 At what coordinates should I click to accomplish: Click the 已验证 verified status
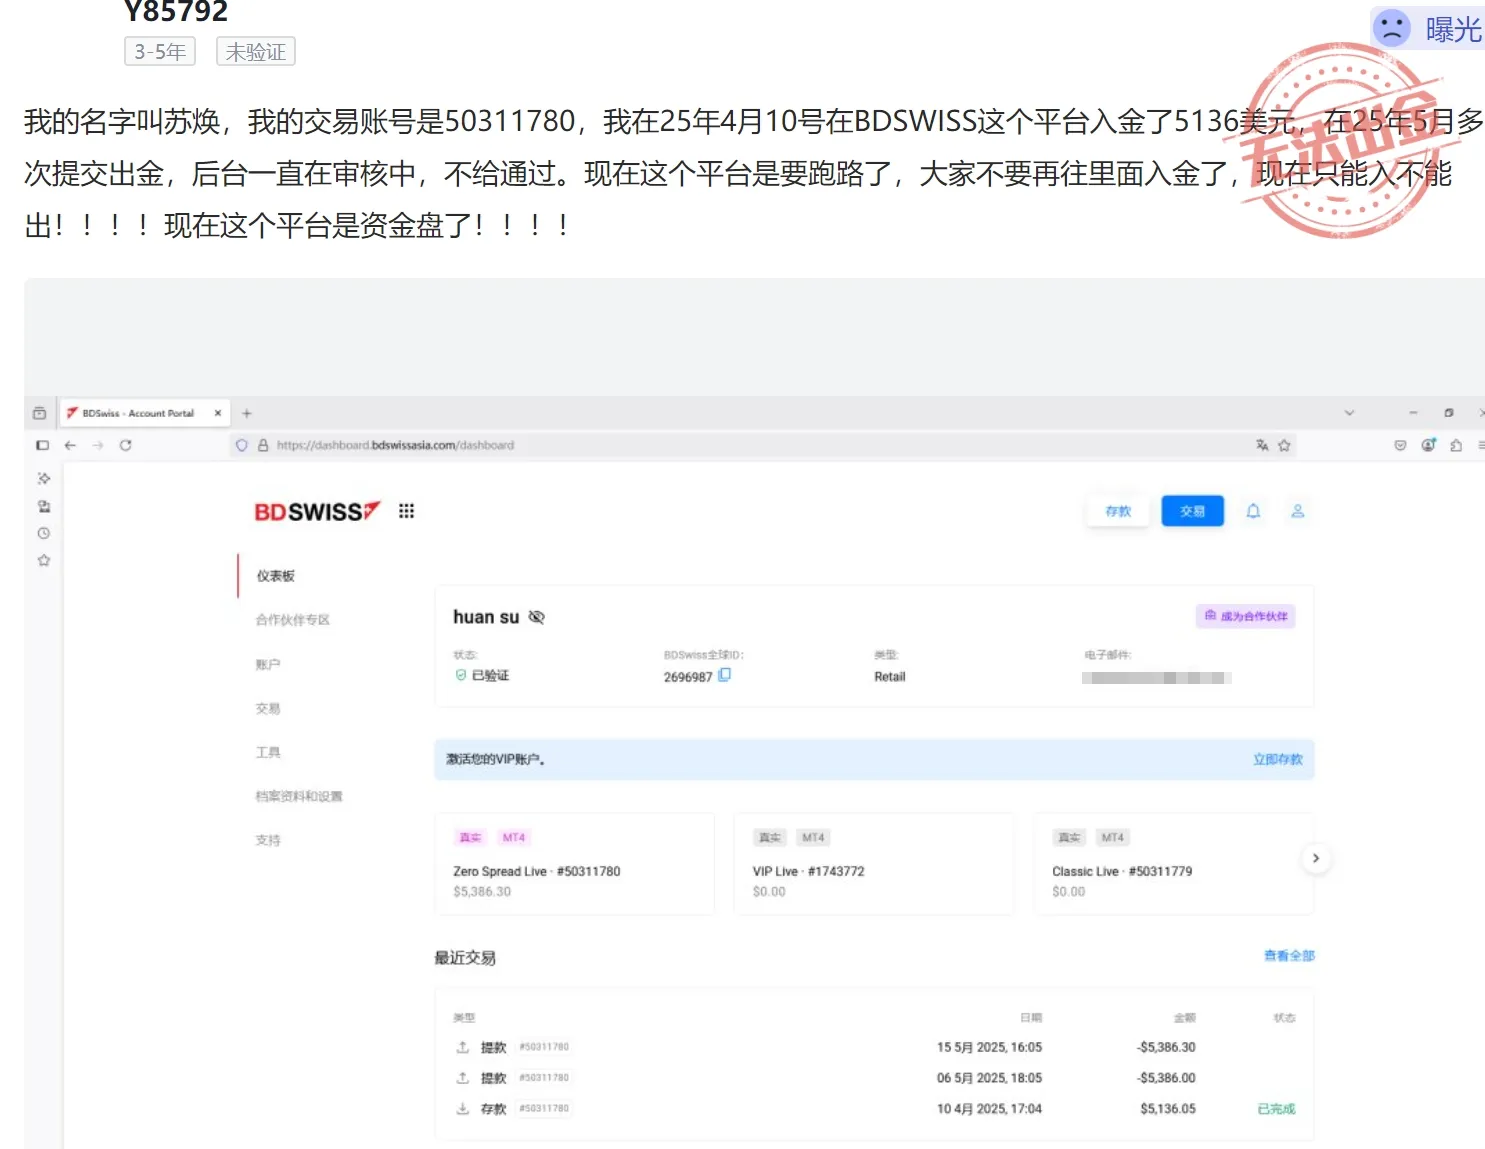(x=482, y=676)
